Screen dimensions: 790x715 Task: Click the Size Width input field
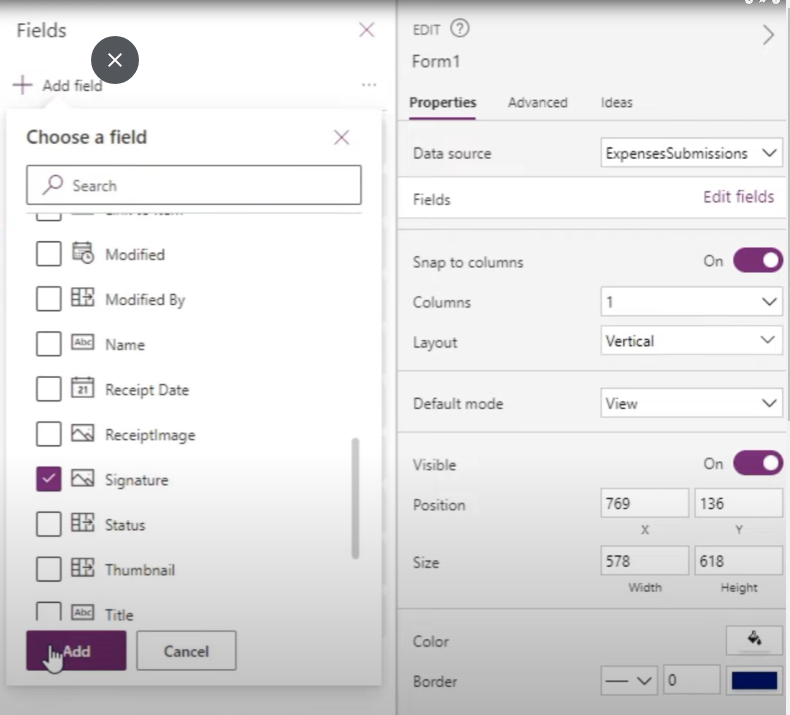coord(644,560)
